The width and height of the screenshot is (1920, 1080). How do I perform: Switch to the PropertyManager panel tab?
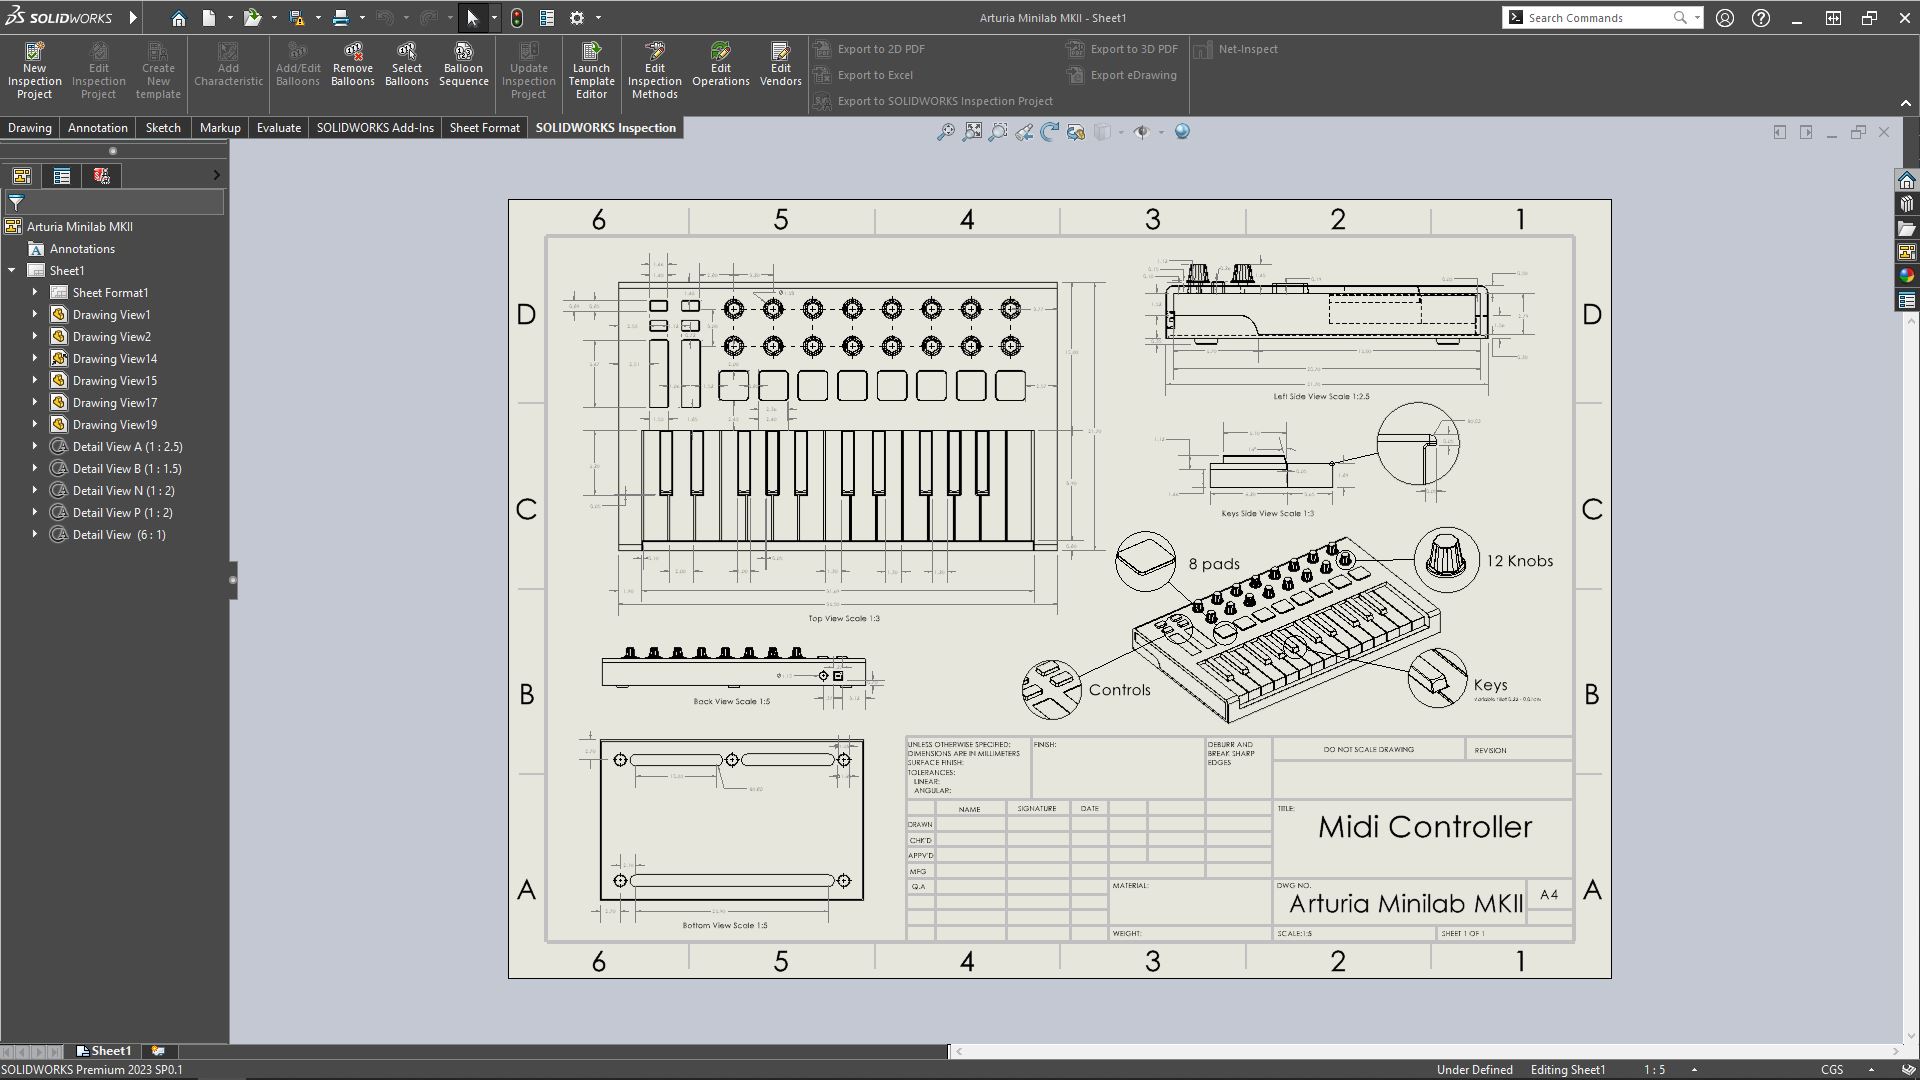62,176
